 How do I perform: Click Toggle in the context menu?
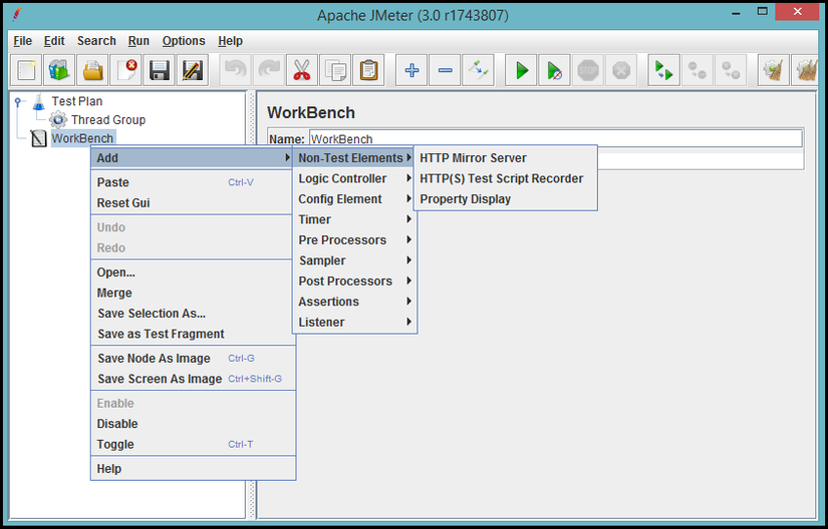(115, 445)
